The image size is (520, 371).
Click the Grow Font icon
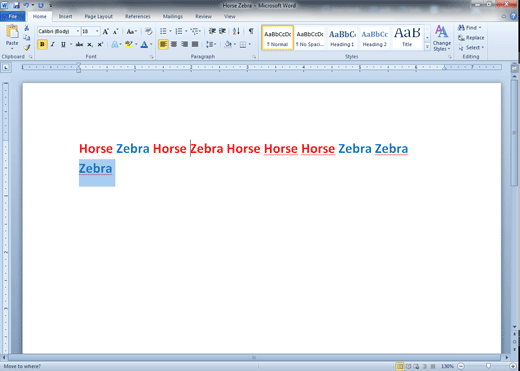point(106,31)
